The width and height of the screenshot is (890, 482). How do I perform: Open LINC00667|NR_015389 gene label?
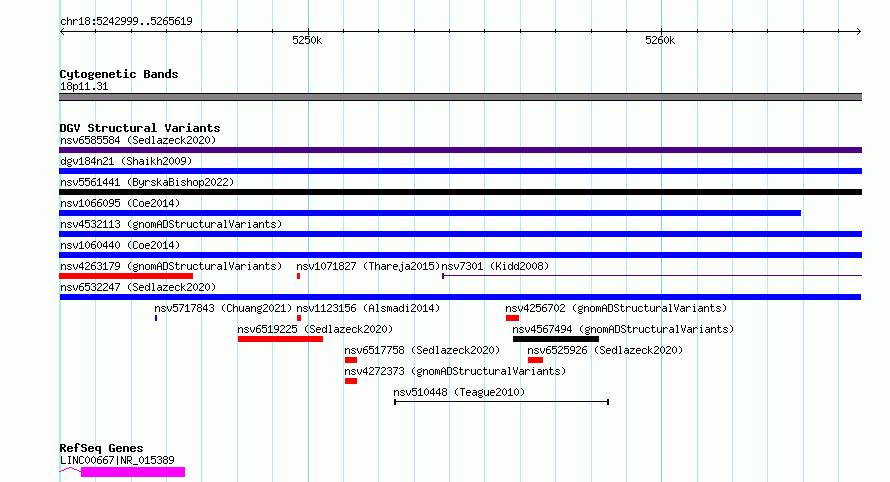point(117,460)
